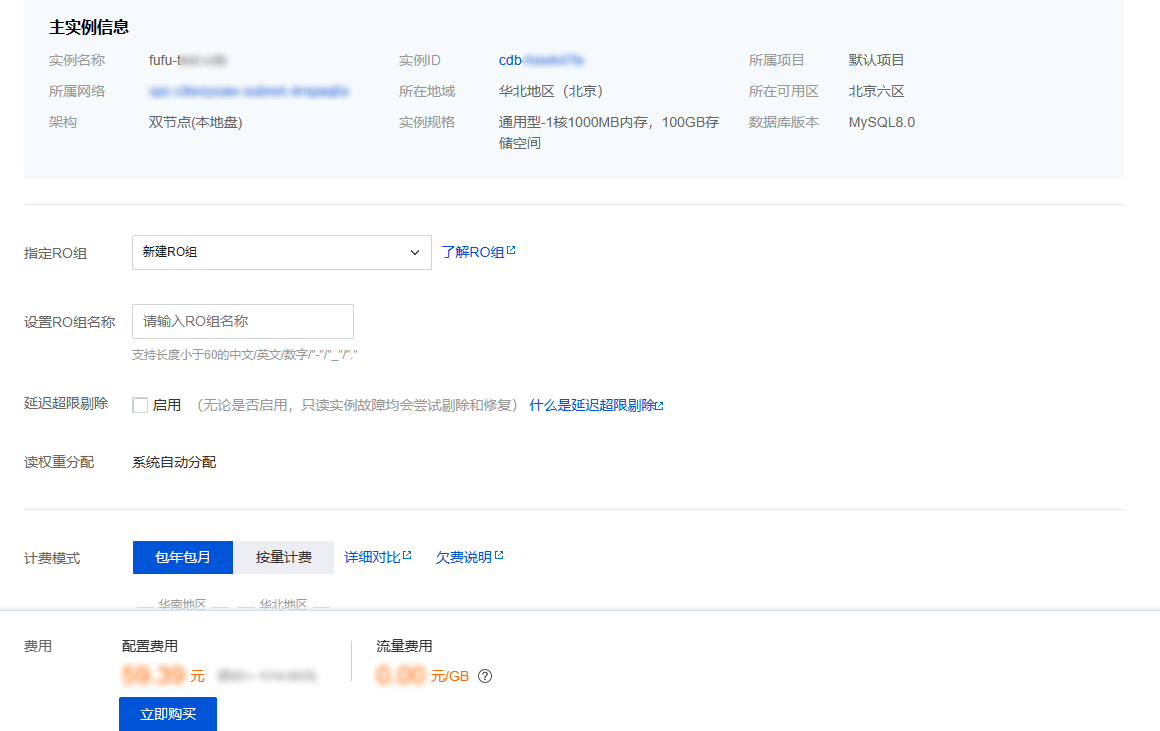Select 包年包月 billing mode
Screen dimensions: 1160x731
[183, 557]
